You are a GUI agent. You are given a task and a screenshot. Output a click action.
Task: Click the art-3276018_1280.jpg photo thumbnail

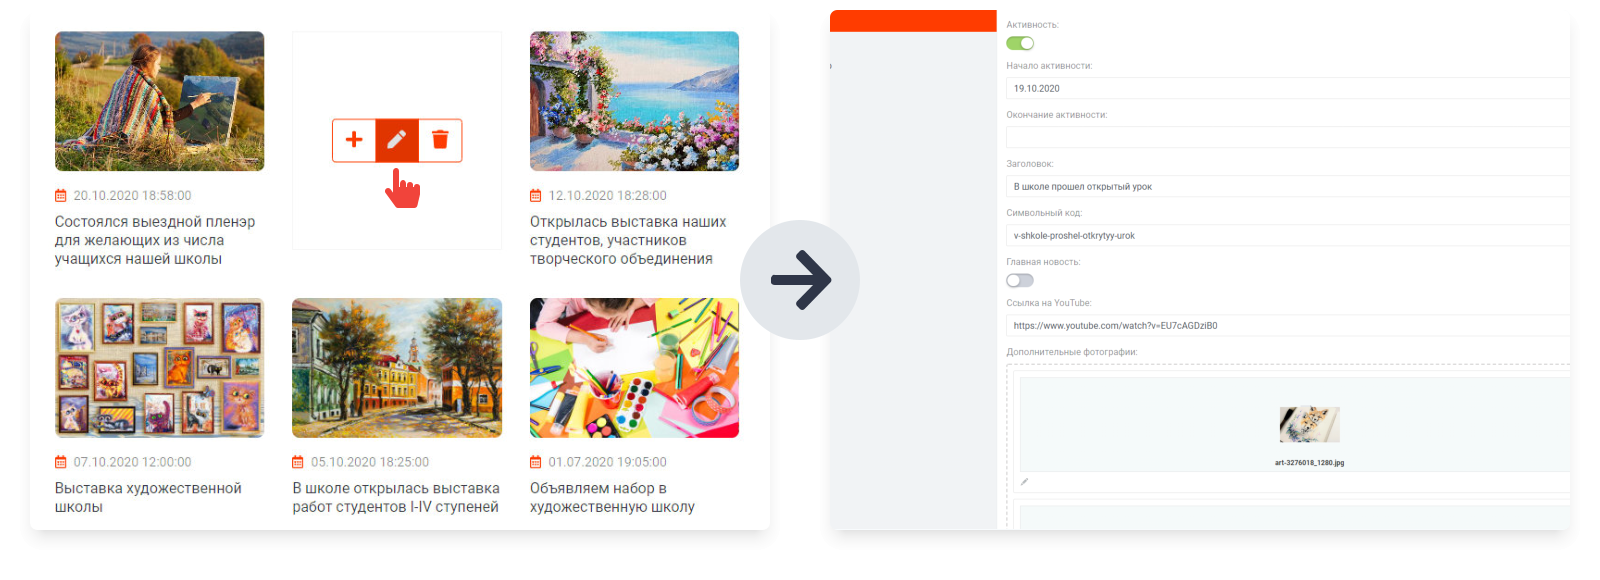point(1309,425)
